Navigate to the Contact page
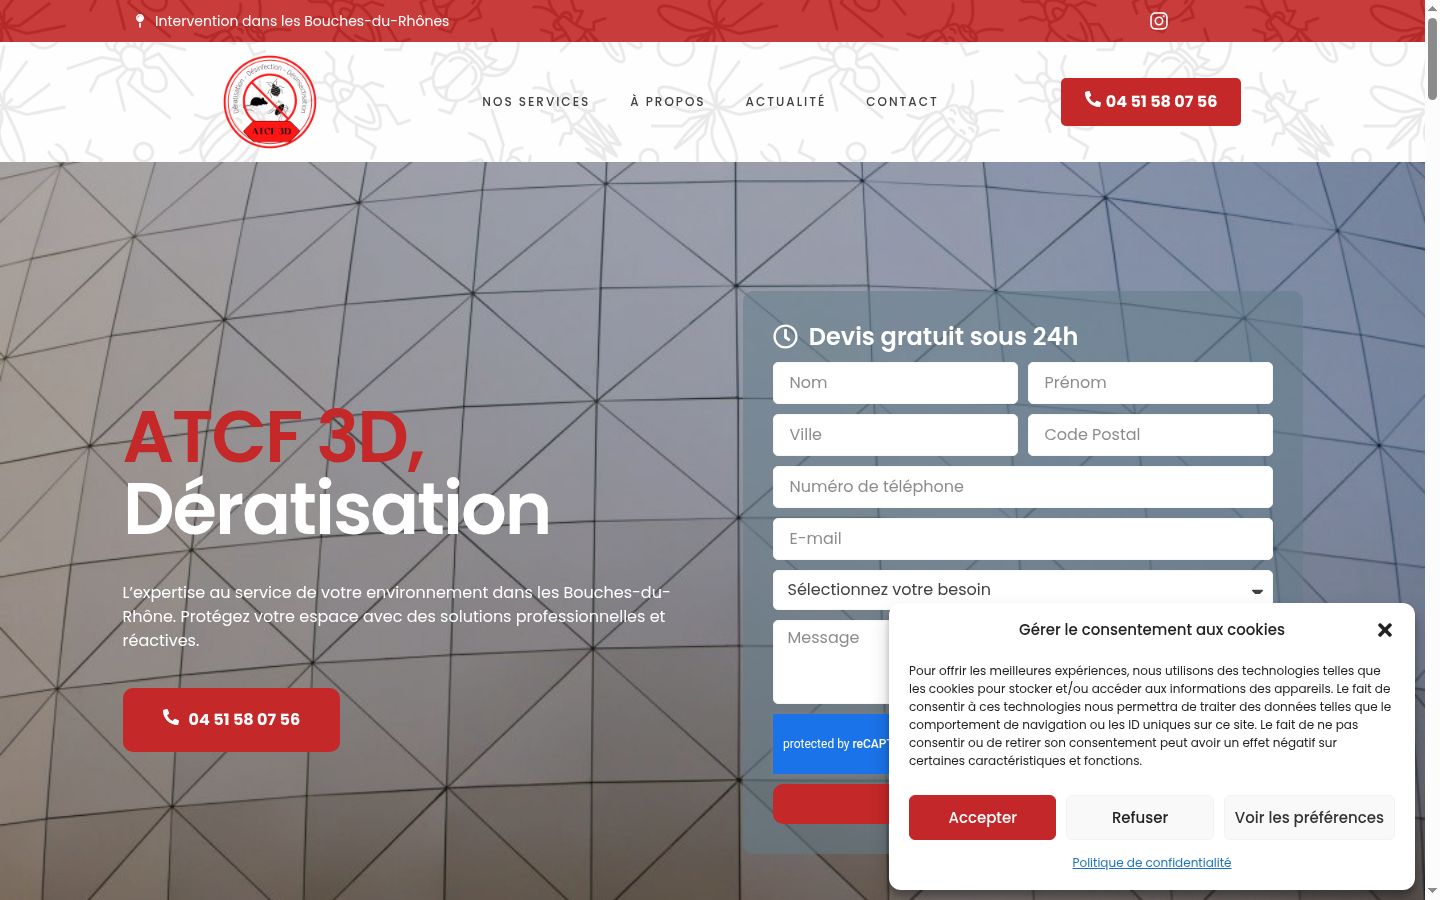Image resolution: width=1440 pixels, height=900 pixels. coord(902,102)
